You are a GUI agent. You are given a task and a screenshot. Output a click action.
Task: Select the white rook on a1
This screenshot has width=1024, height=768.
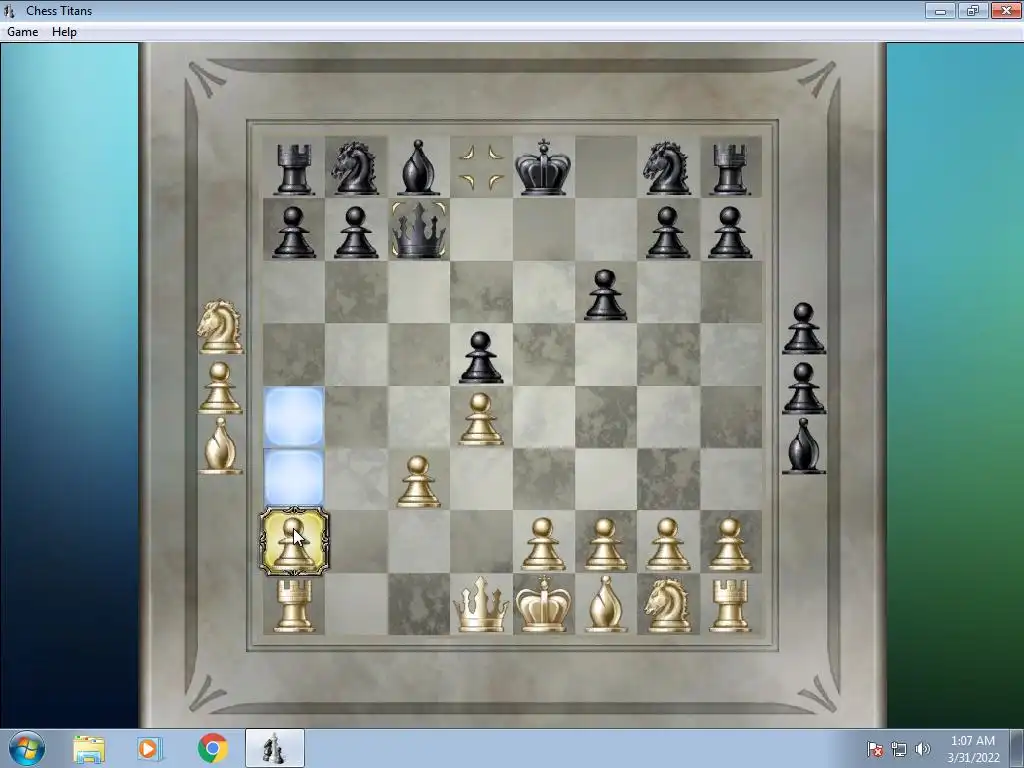click(294, 605)
